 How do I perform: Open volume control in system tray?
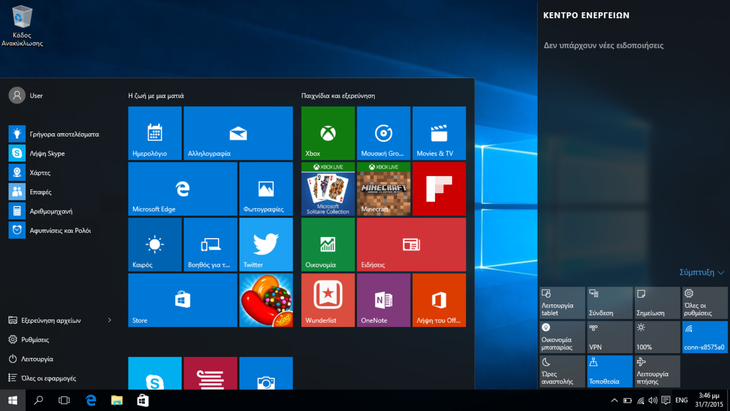pos(653,400)
